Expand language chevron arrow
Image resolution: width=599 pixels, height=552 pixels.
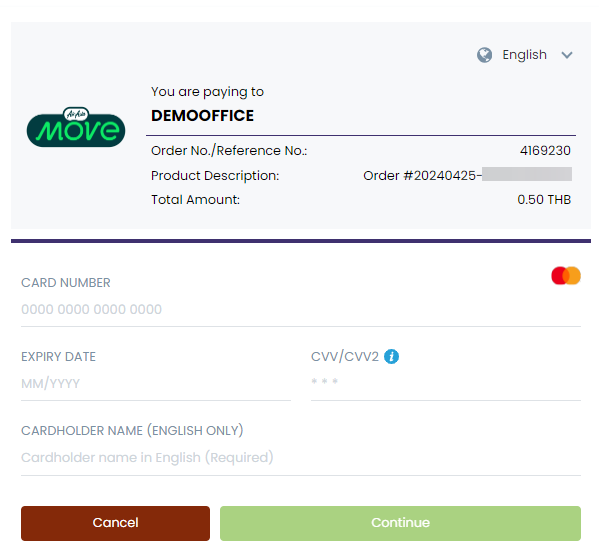point(567,55)
